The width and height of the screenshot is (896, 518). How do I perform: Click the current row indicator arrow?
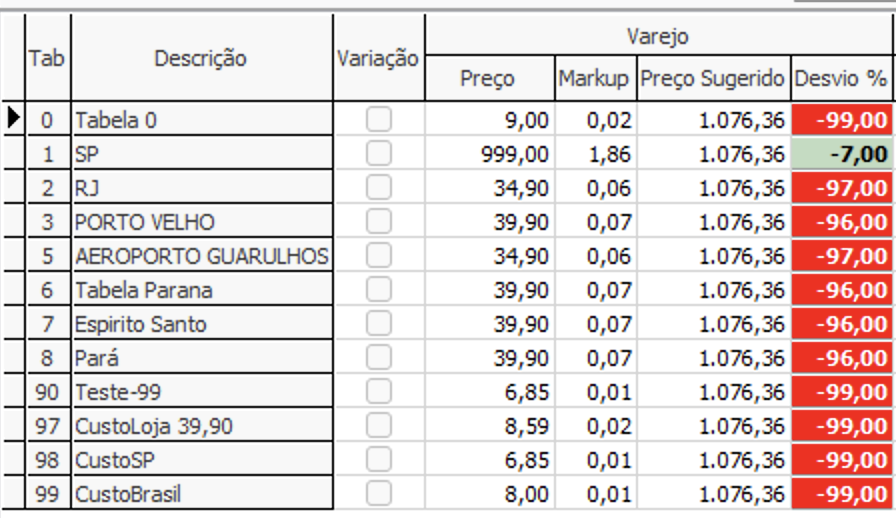pos(13,119)
